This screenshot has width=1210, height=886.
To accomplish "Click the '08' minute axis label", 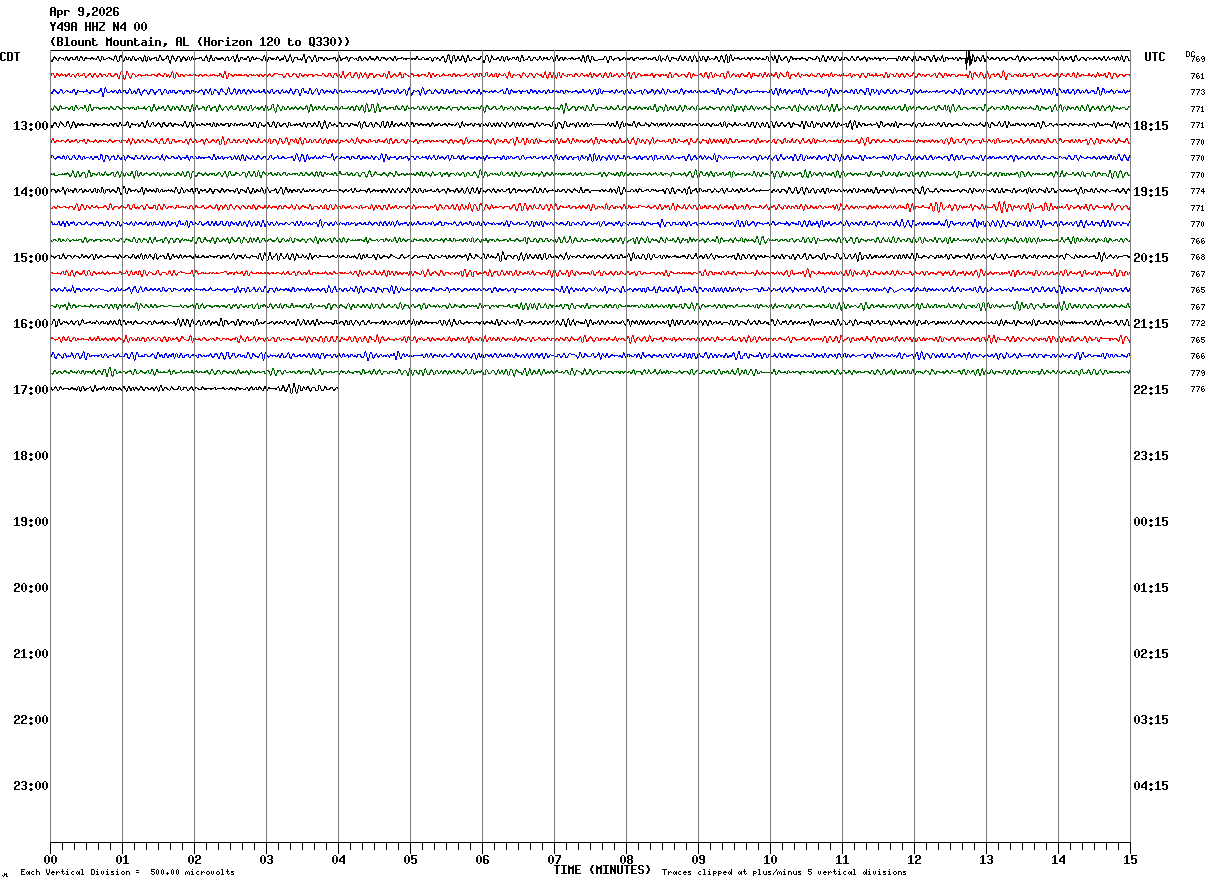I will point(626,860).
